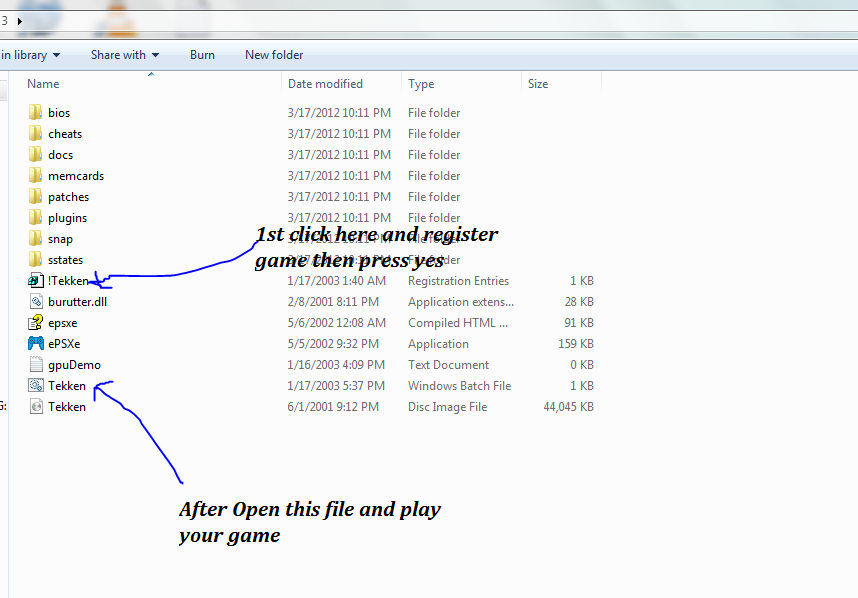Click the snap folder icon
The width and height of the screenshot is (858, 598).
[36, 239]
